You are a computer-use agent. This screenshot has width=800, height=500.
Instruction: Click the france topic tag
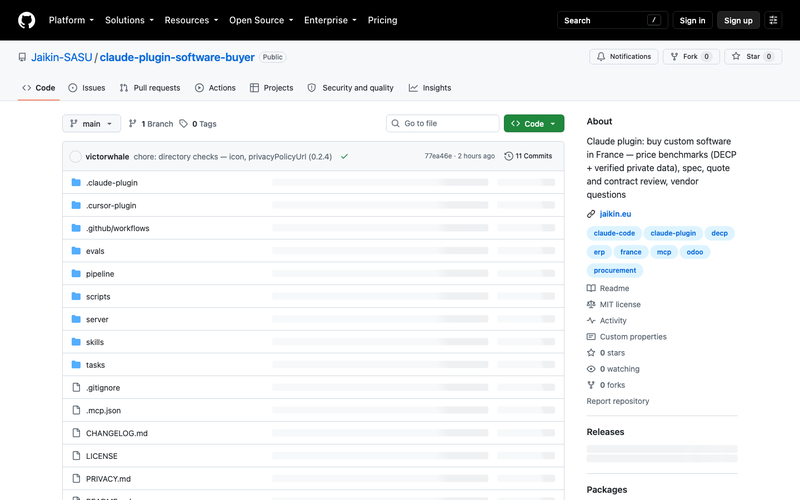[x=631, y=252]
